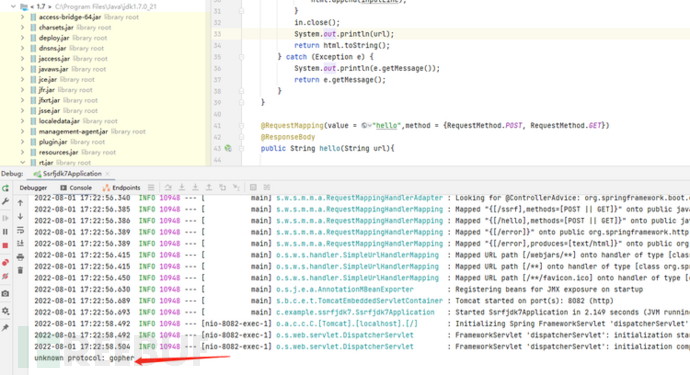Toggle Pin Tab in debug sidebar
Image resolution: width=690 pixels, height=375 pixels.
coord(5,327)
